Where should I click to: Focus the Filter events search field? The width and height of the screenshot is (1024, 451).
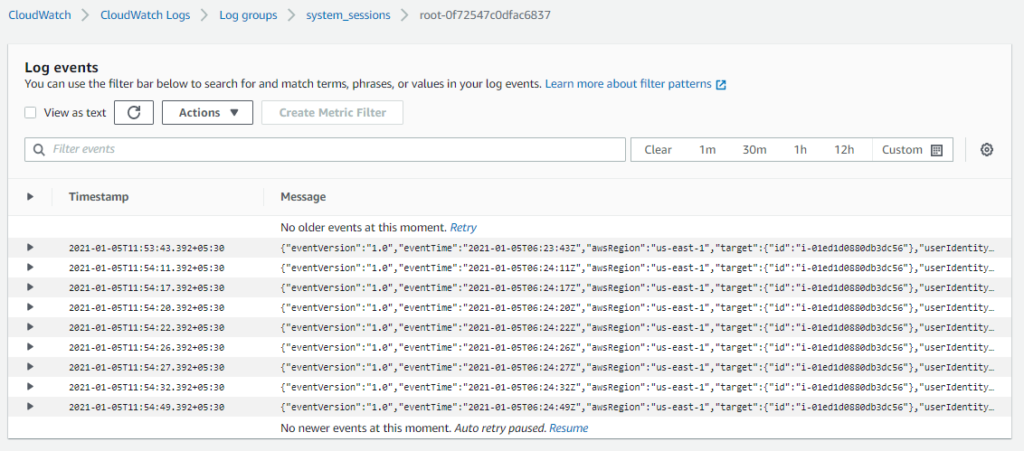pos(325,149)
